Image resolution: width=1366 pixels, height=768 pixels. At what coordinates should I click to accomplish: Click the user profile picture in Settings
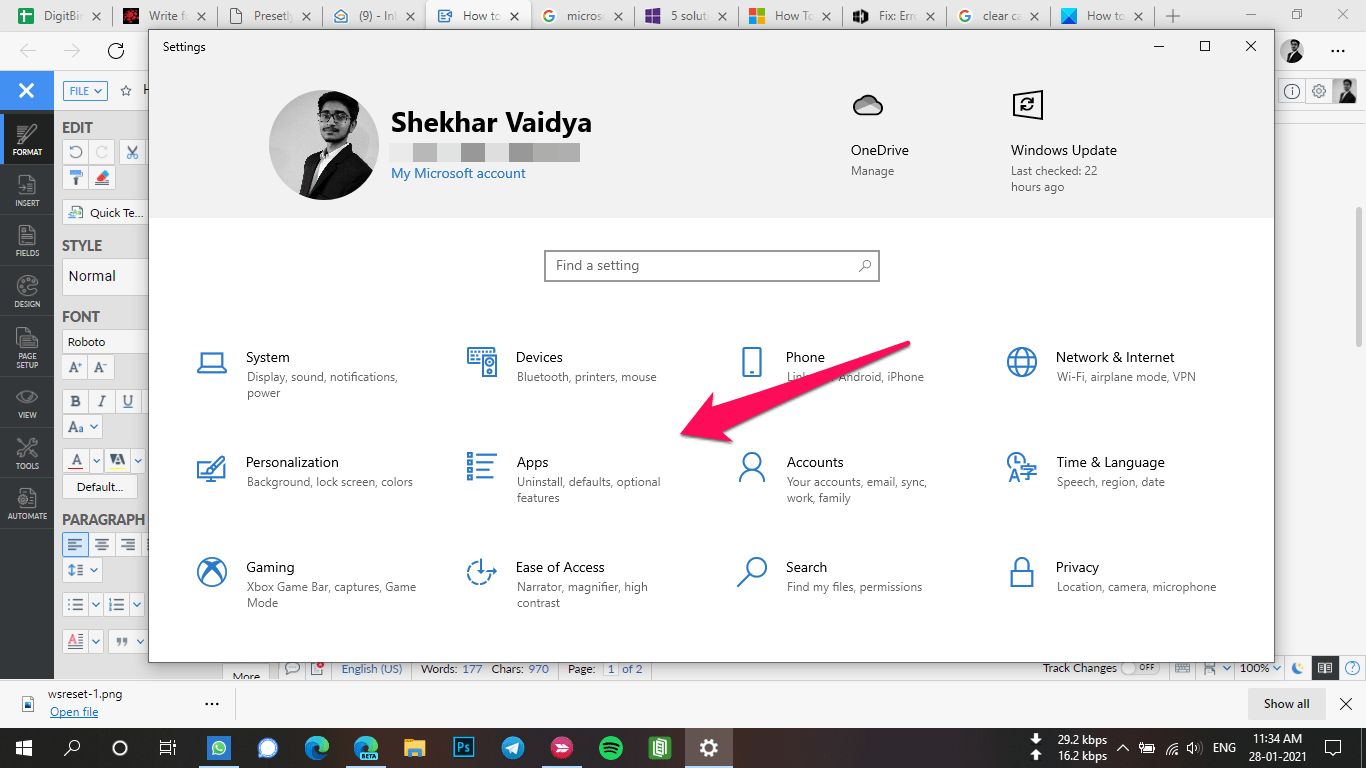324,145
